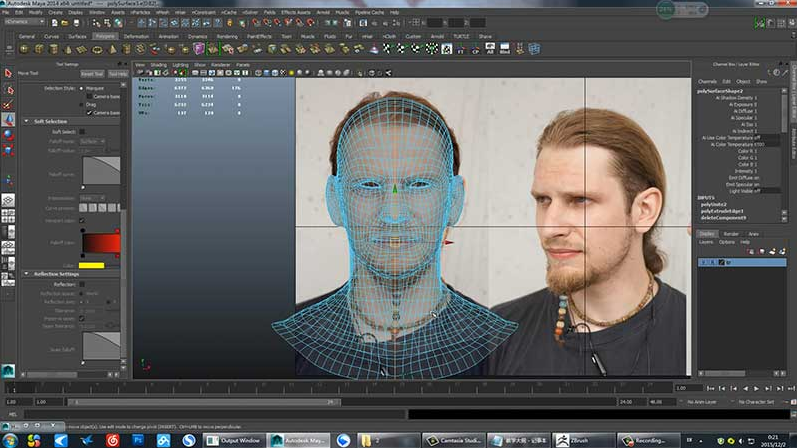This screenshot has height=448, width=797.
Task: Open Photoshop from the taskbar
Action: coord(138,440)
